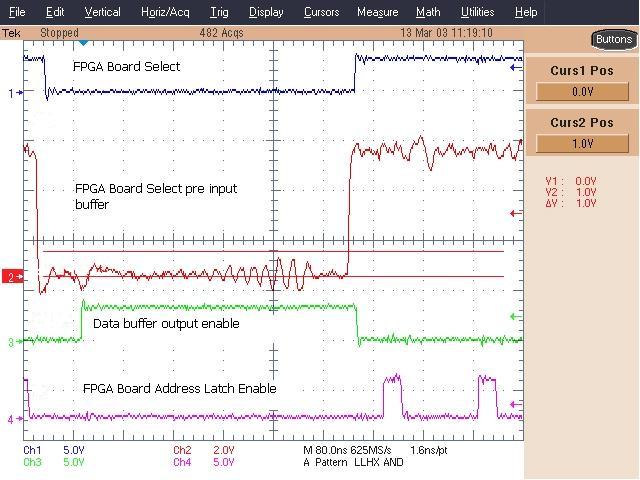Viewport: 640px width, 480px height.
Task: Open the Horiz/Acq menu
Action: click(x=165, y=12)
